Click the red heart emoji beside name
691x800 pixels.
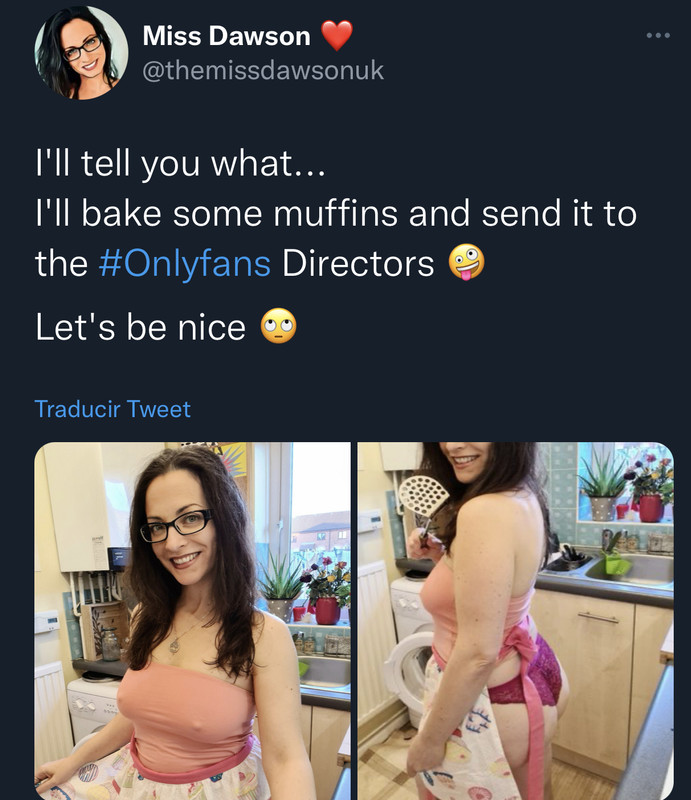(337, 35)
